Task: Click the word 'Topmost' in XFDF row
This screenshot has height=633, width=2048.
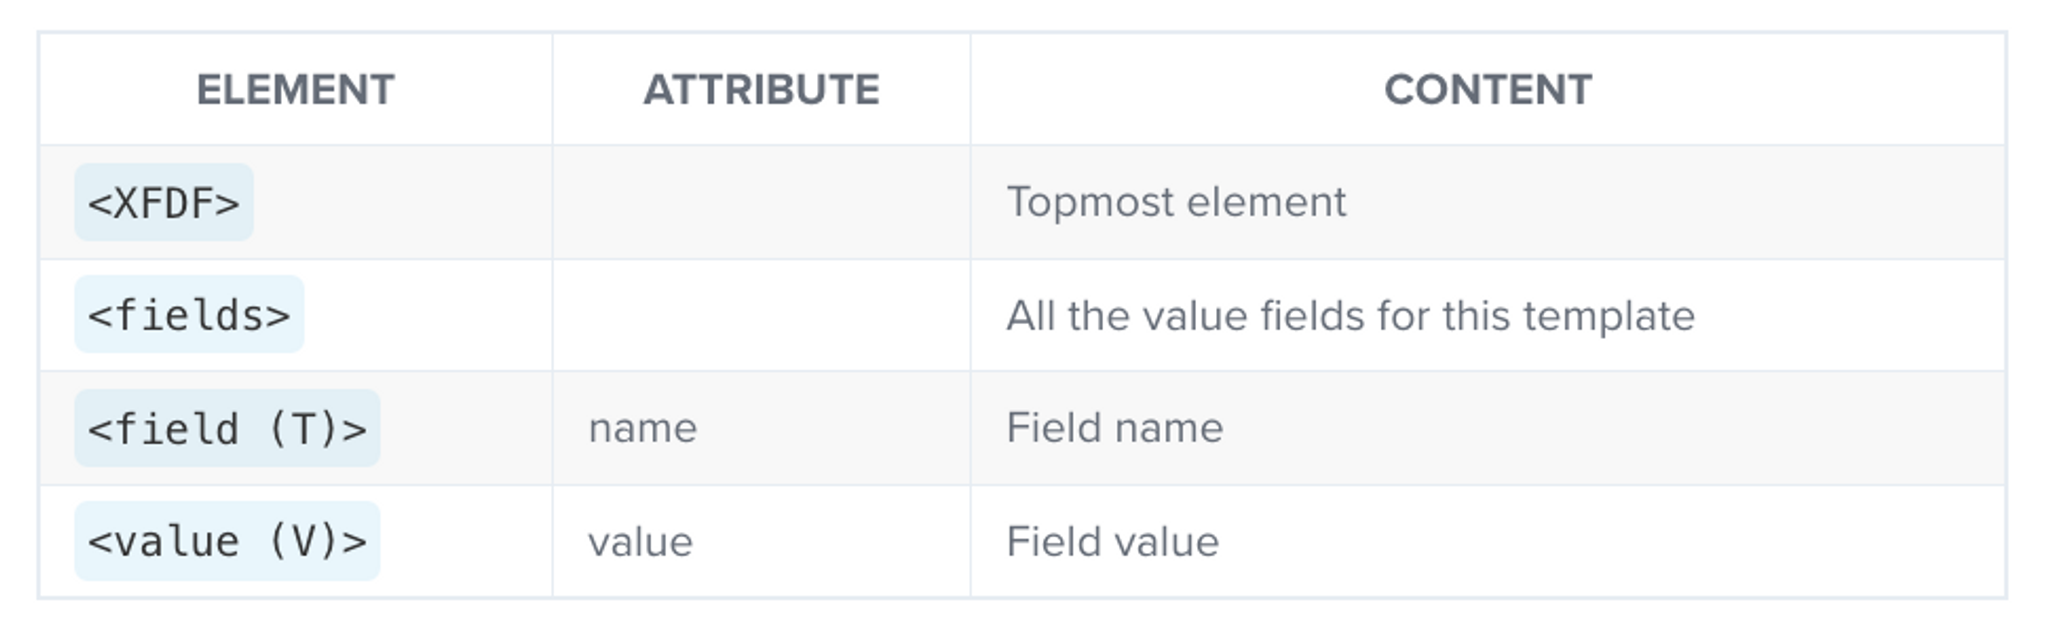Action: pos(1088,202)
